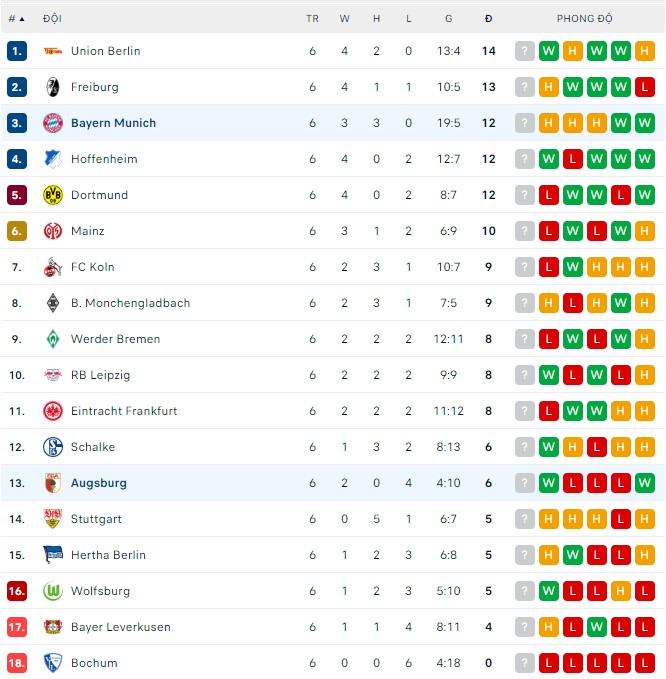Sort standings by the W wins header
666x679 pixels.
click(x=345, y=19)
